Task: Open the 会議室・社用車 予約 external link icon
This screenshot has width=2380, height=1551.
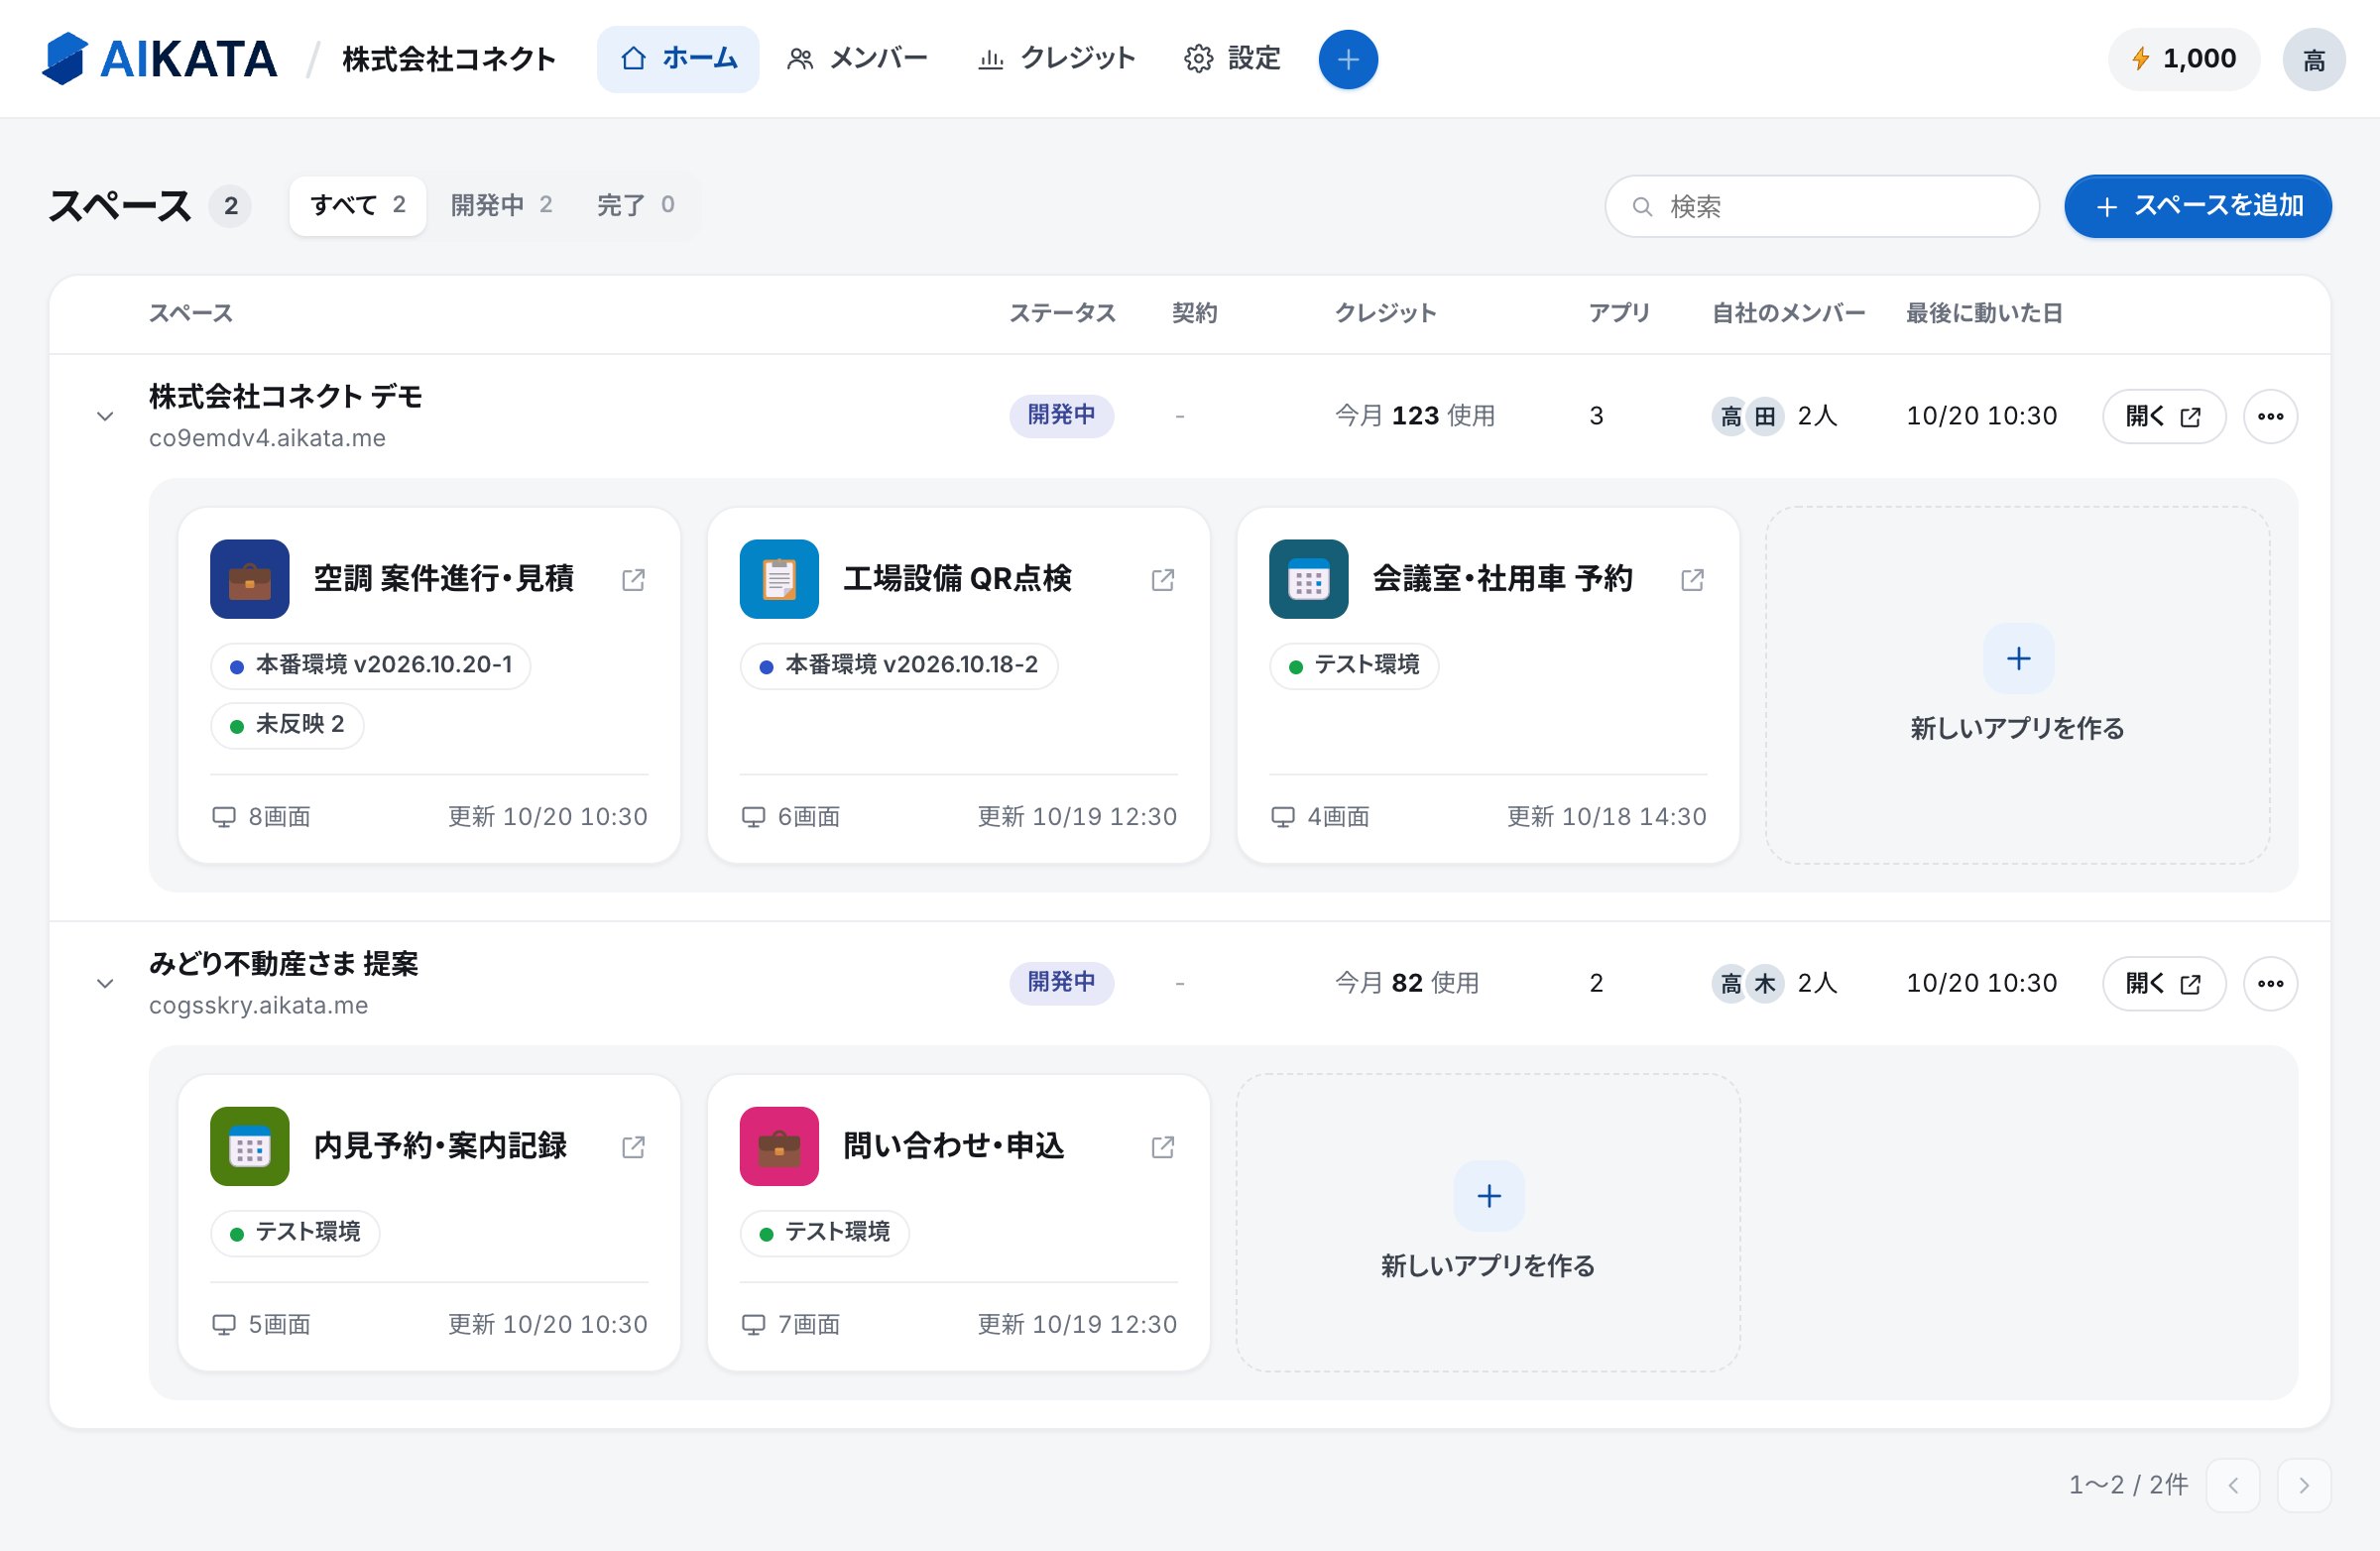Action: [1692, 580]
